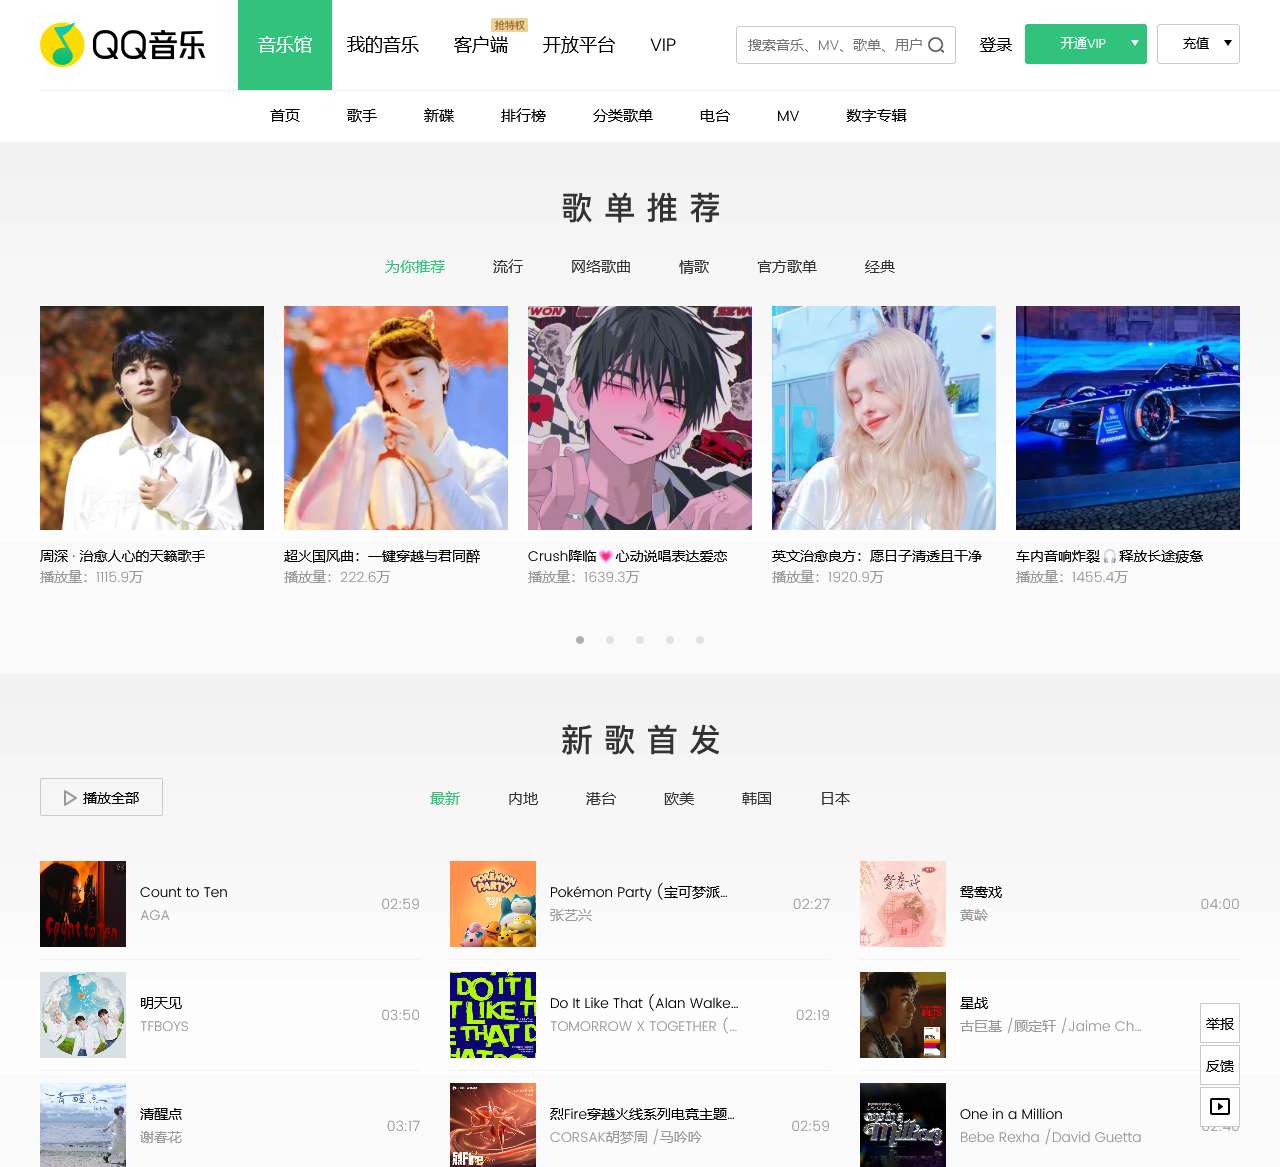
Task: Open the 电台 radio section
Action: tap(714, 116)
